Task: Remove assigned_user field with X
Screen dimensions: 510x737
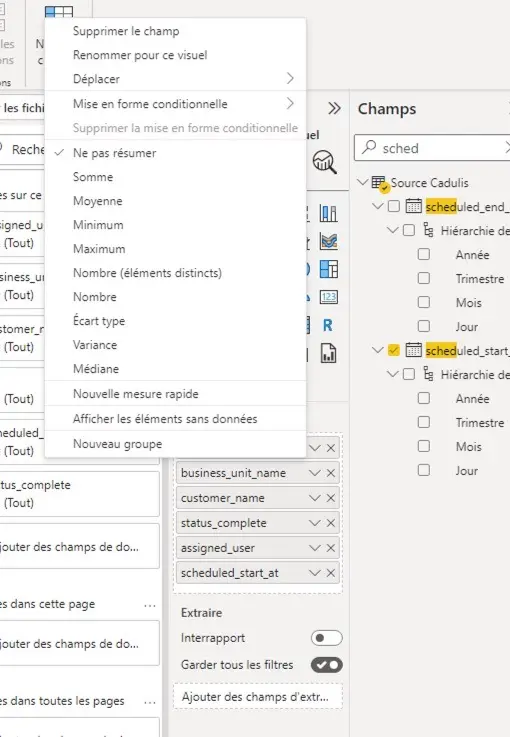Action: click(x=331, y=548)
